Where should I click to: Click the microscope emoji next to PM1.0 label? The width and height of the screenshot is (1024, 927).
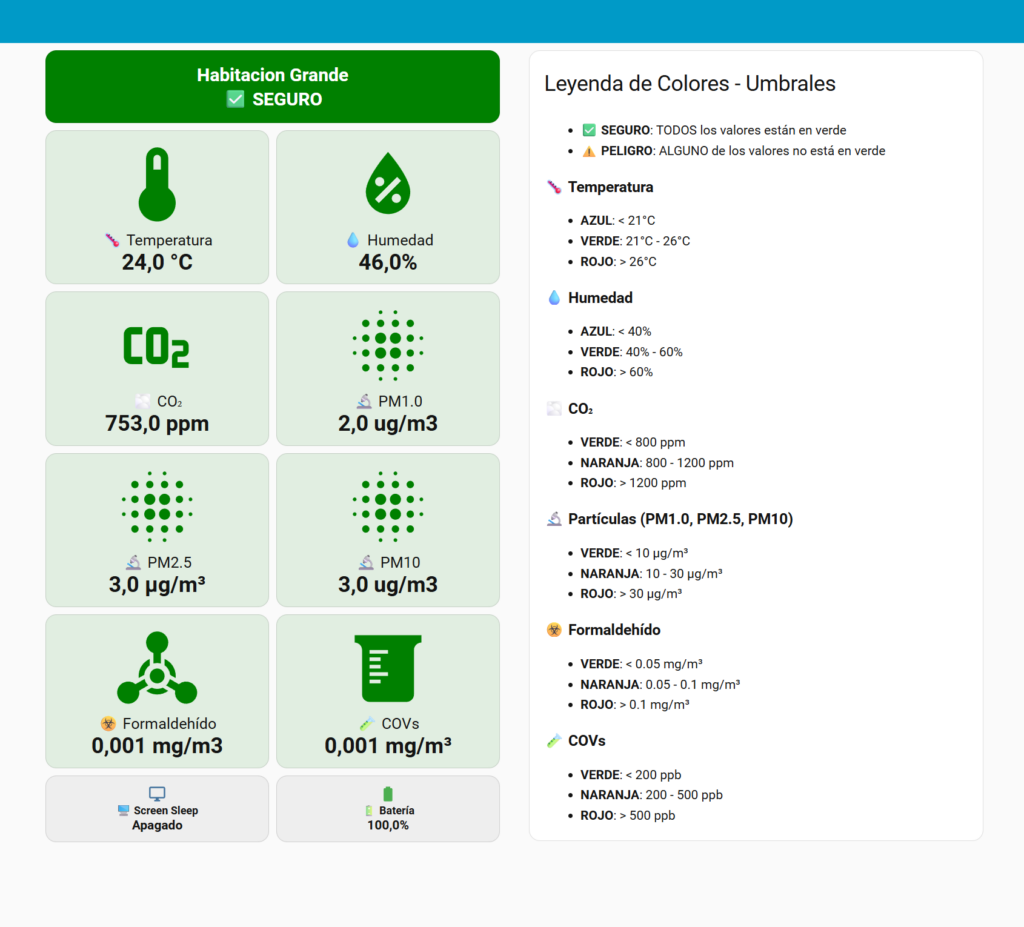[x=364, y=401]
